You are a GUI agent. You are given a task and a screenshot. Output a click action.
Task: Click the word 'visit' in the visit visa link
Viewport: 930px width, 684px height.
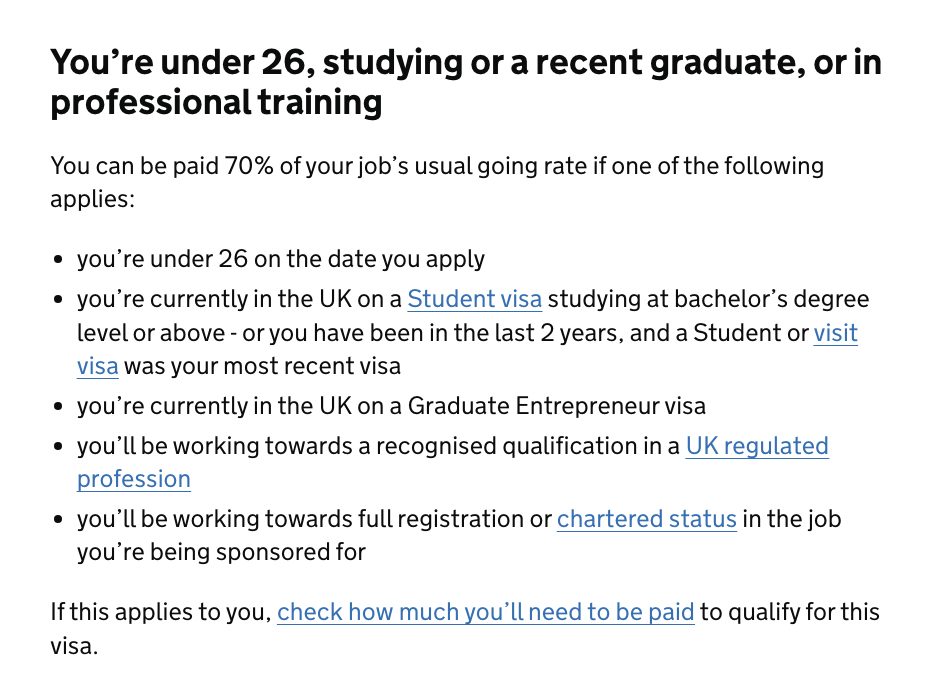coord(835,333)
